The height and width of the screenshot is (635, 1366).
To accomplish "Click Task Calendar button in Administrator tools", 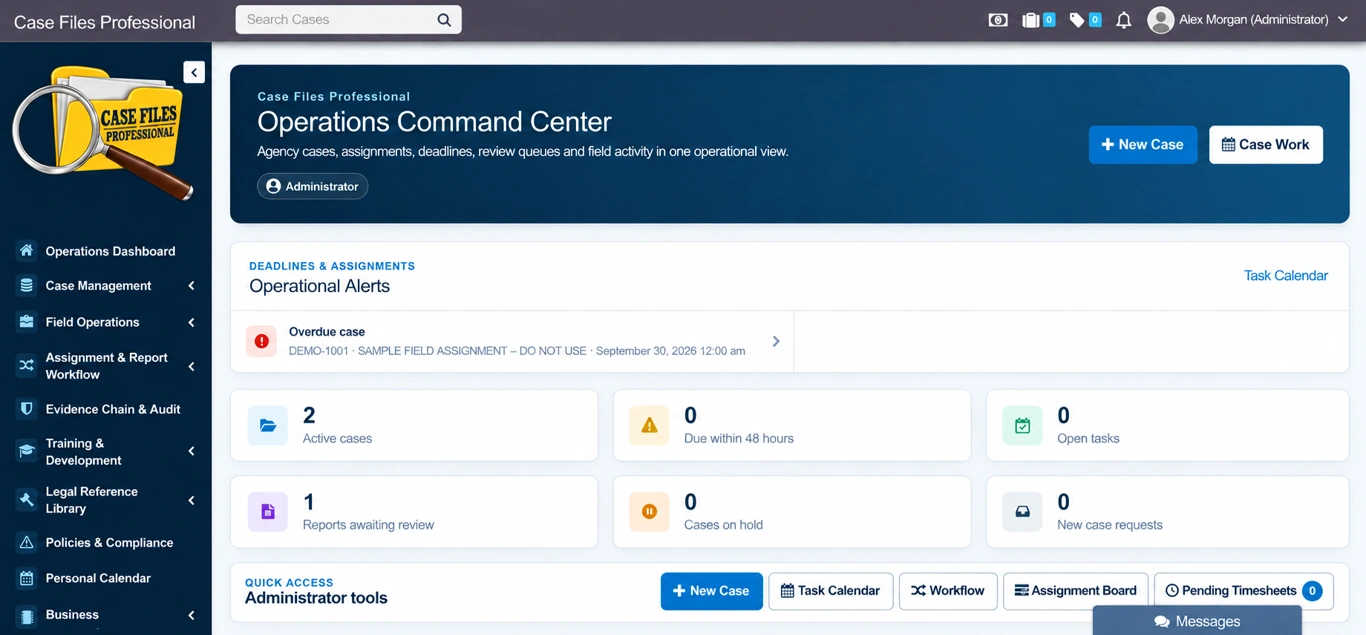I will (830, 591).
